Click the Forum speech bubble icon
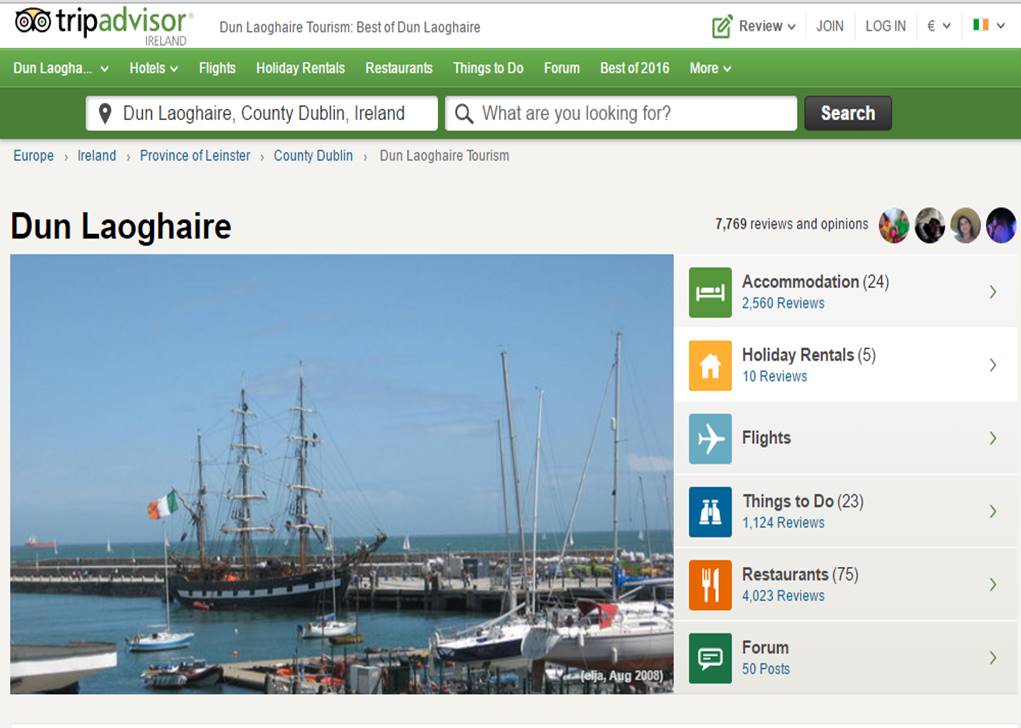This screenshot has height=728, width=1021. pyautogui.click(x=710, y=658)
